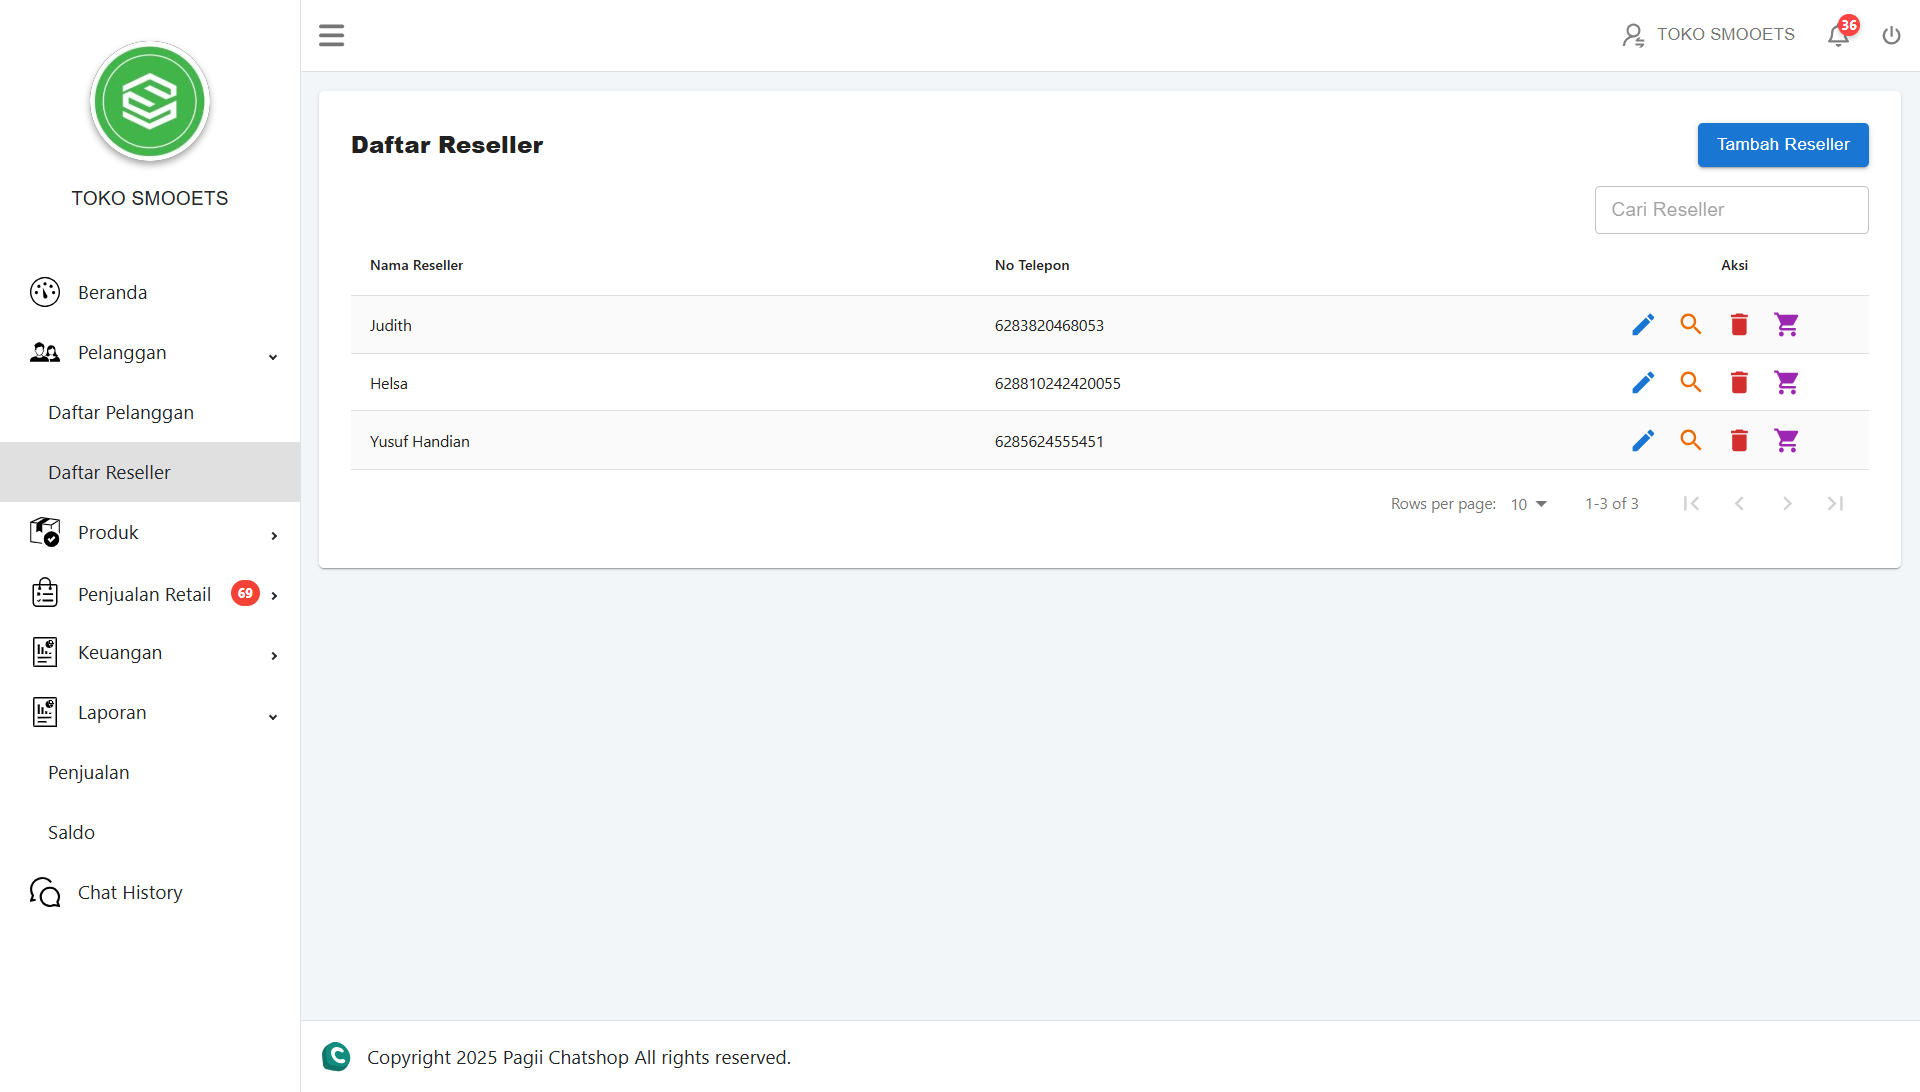Screen dimensions: 1920x1092
Task: Go to Beranda dashboard
Action: (112, 293)
